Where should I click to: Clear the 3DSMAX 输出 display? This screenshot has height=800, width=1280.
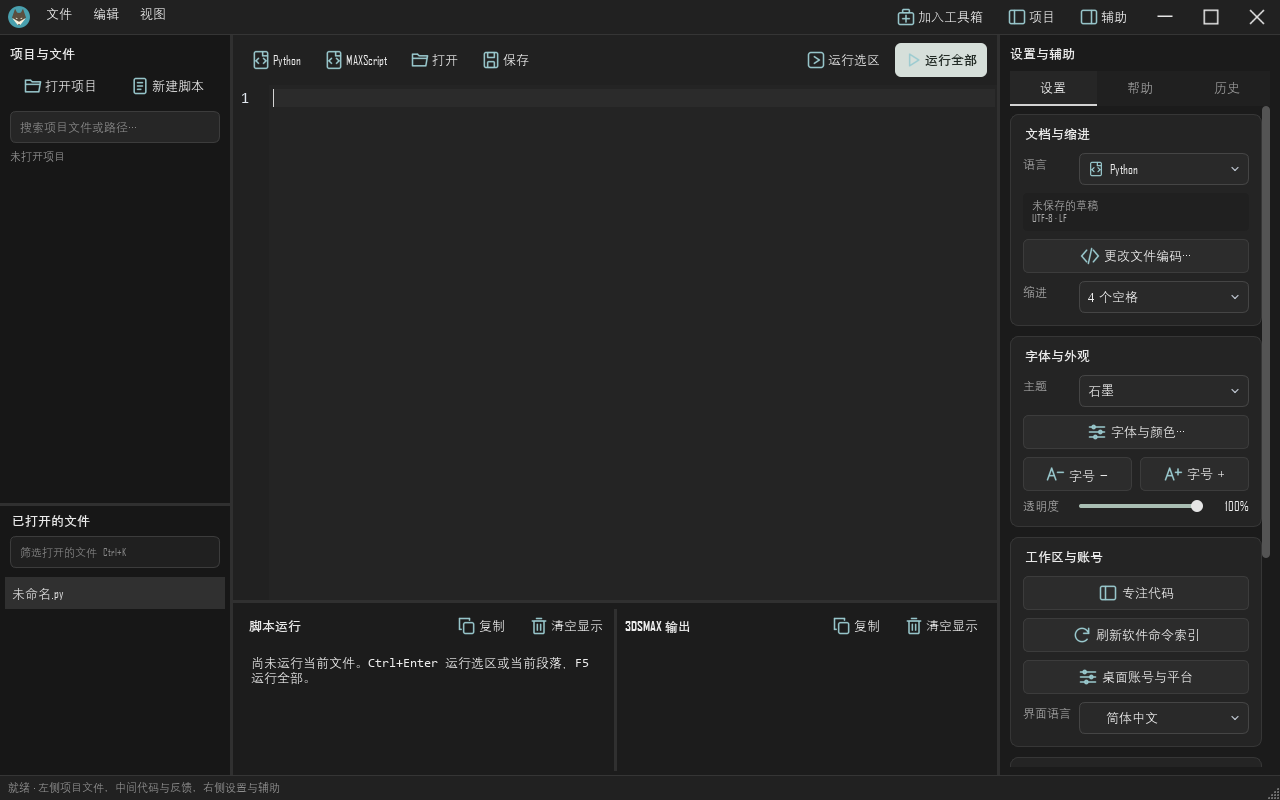coord(942,626)
